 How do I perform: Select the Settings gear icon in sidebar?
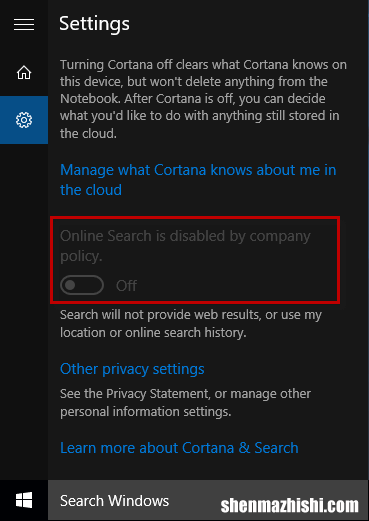point(24,120)
